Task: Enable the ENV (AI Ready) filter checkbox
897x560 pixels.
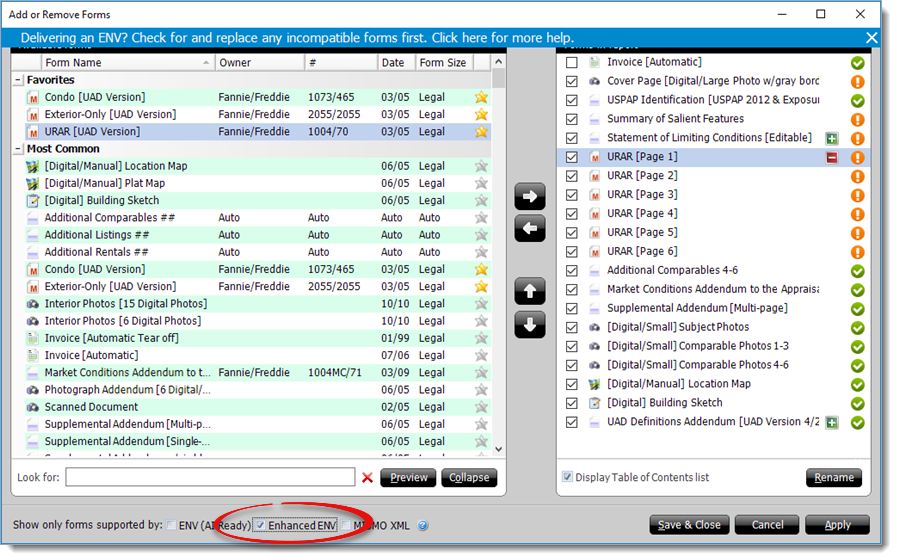Action: pyautogui.click(x=171, y=525)
